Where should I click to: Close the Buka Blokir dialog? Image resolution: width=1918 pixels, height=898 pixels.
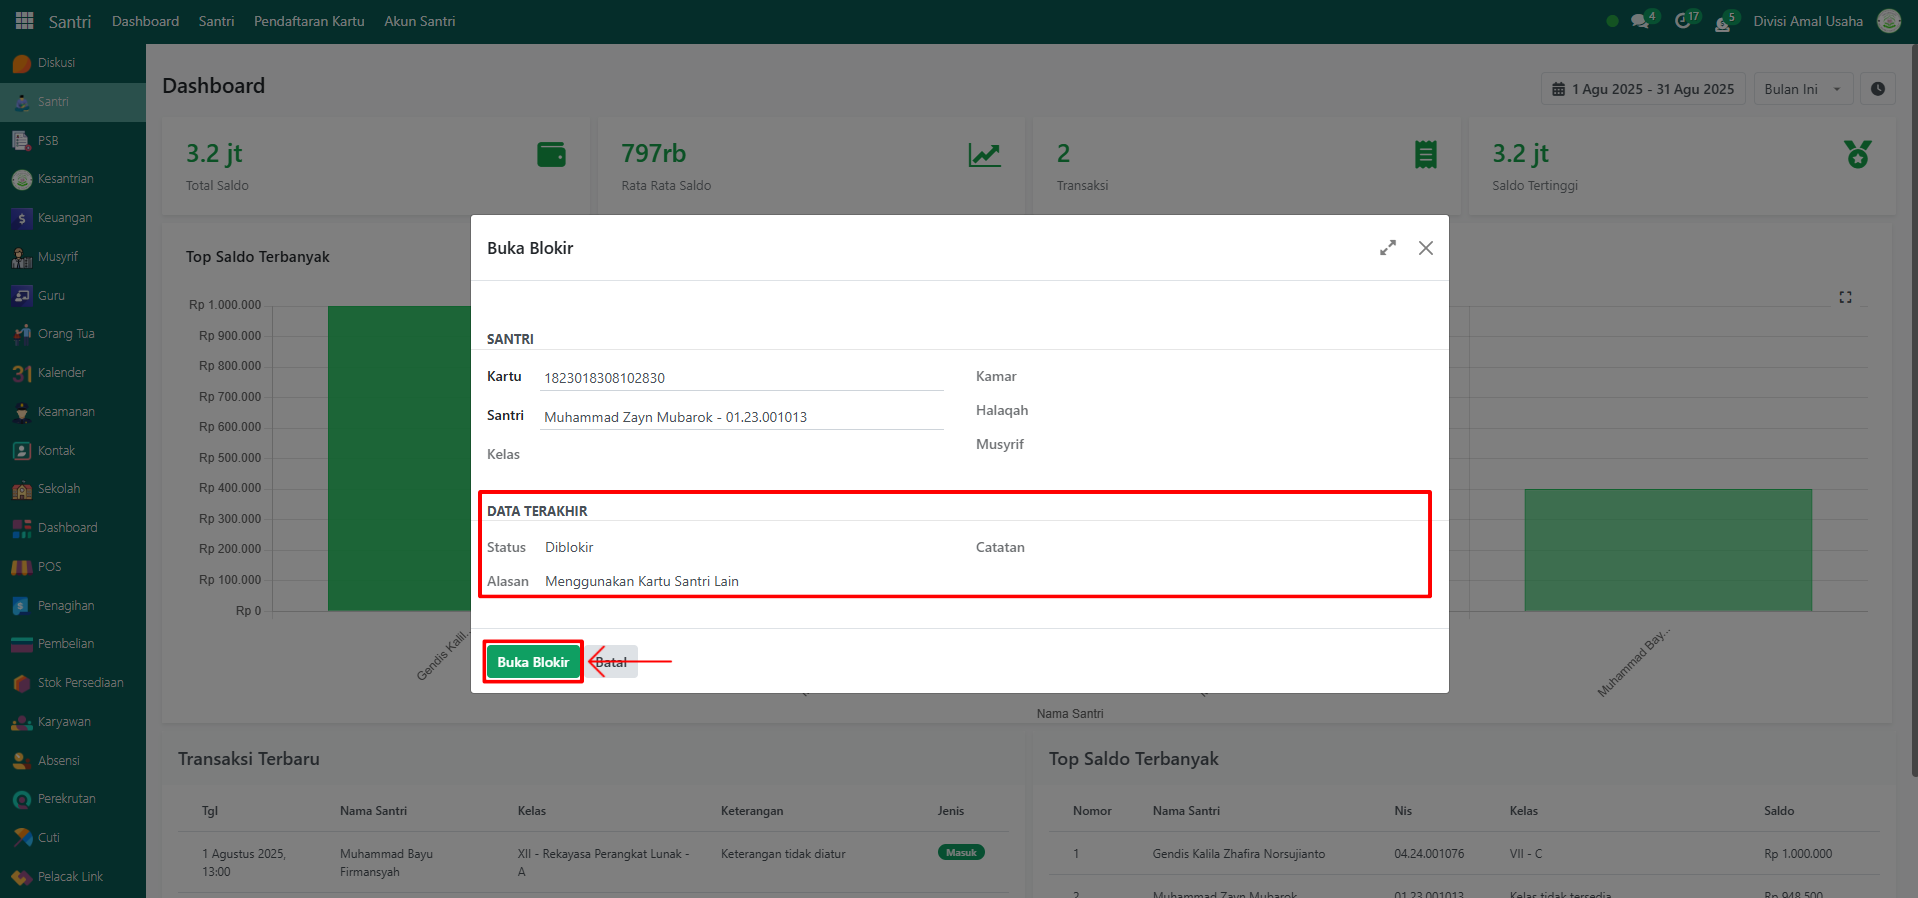click(x=1425, y=248)
